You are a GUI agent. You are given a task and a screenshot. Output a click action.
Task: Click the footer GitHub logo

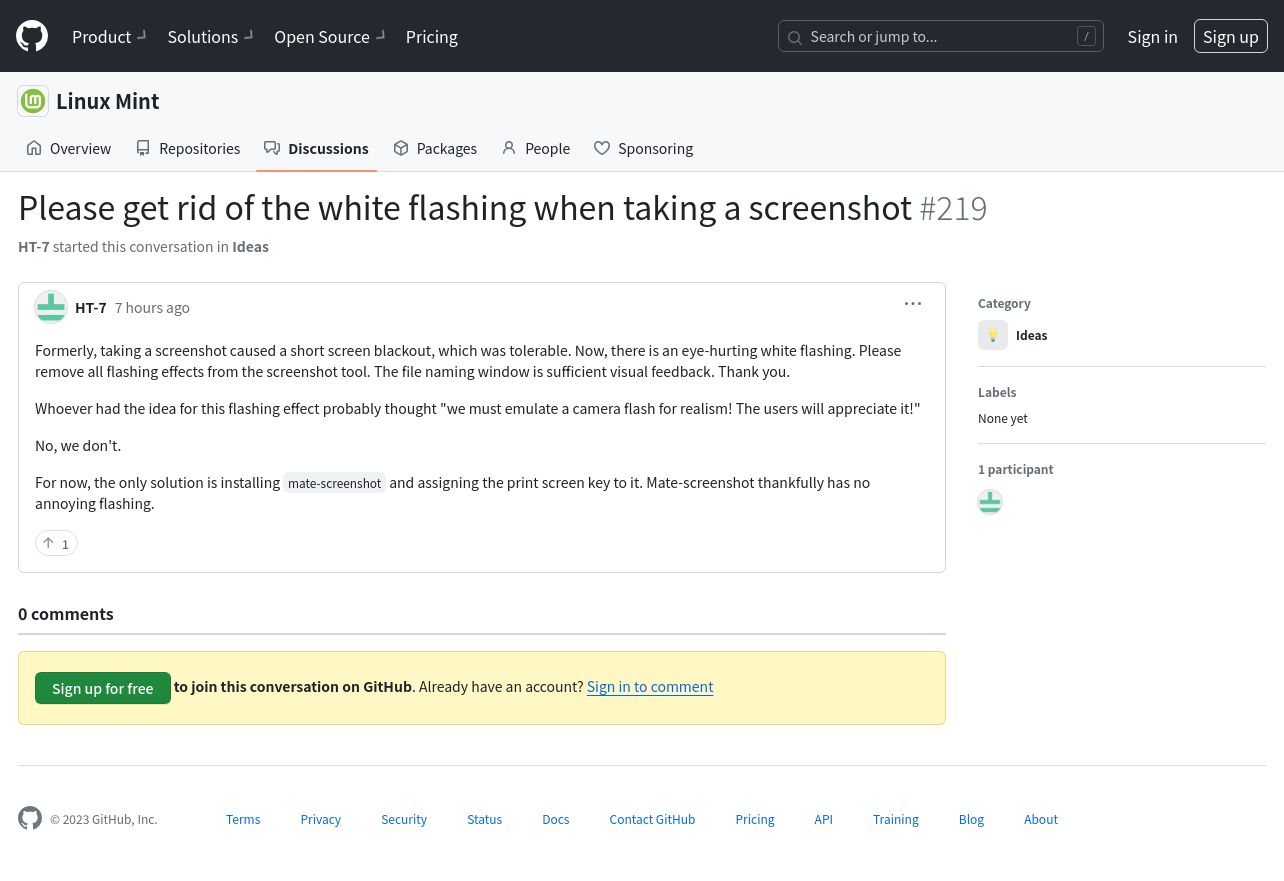[x=30, y=818]
